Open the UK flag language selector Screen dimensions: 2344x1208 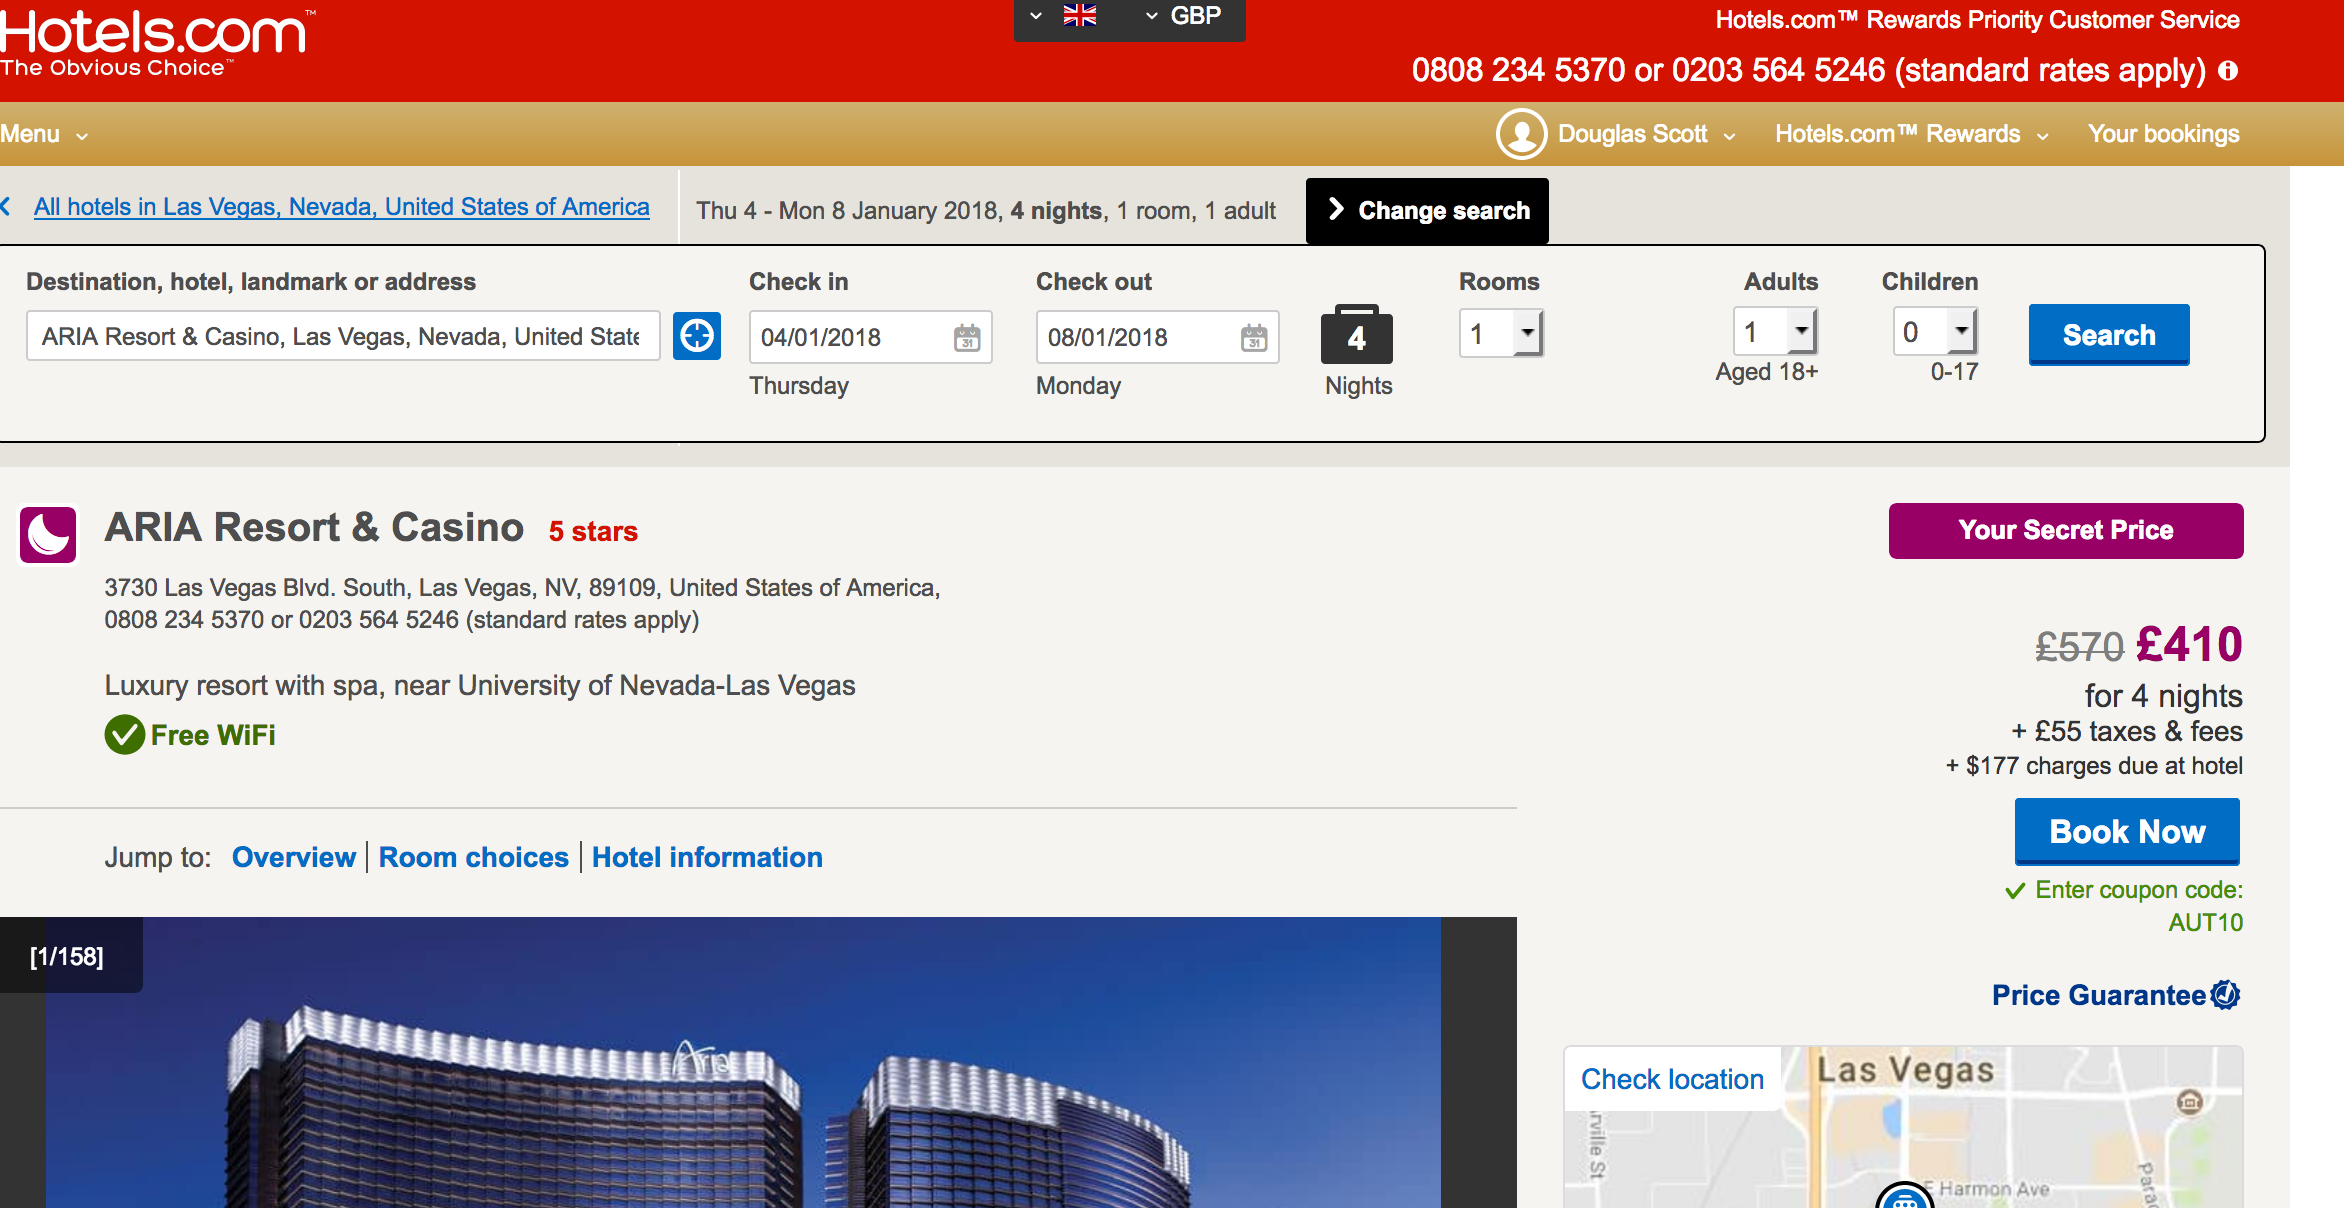tap(1065, 16)
